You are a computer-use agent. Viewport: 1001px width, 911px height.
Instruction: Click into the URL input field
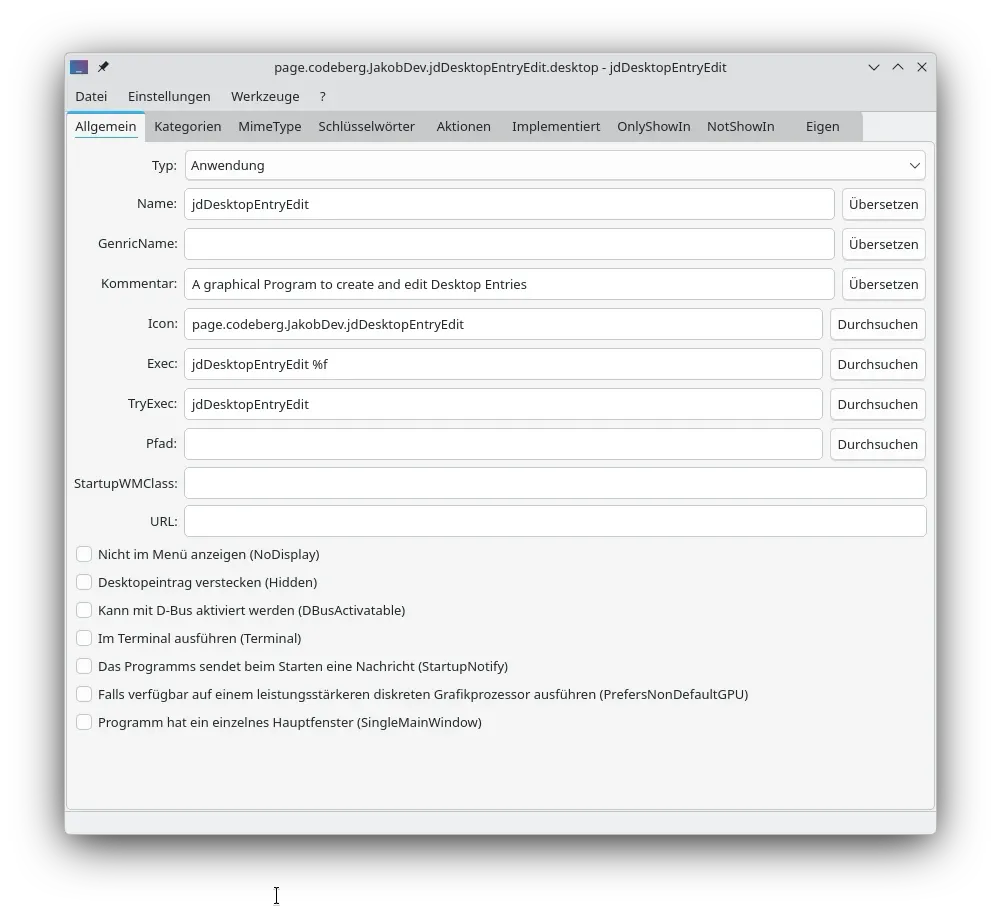555,522
